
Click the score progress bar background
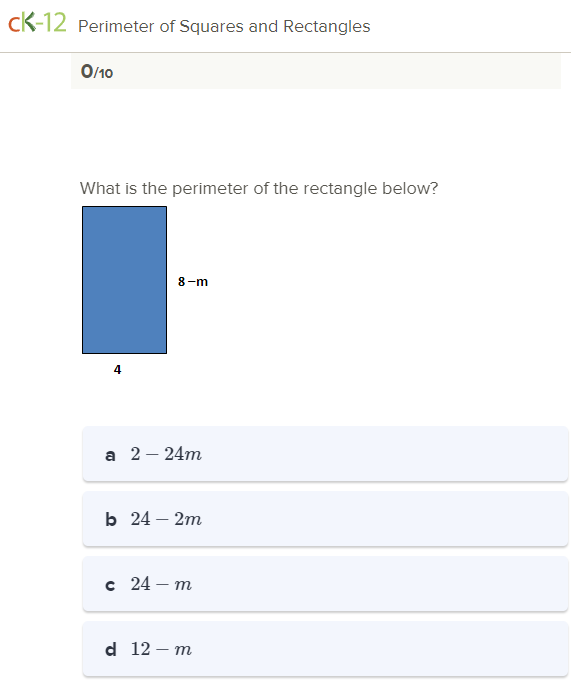pyautogui.click(x=316, y=72)
